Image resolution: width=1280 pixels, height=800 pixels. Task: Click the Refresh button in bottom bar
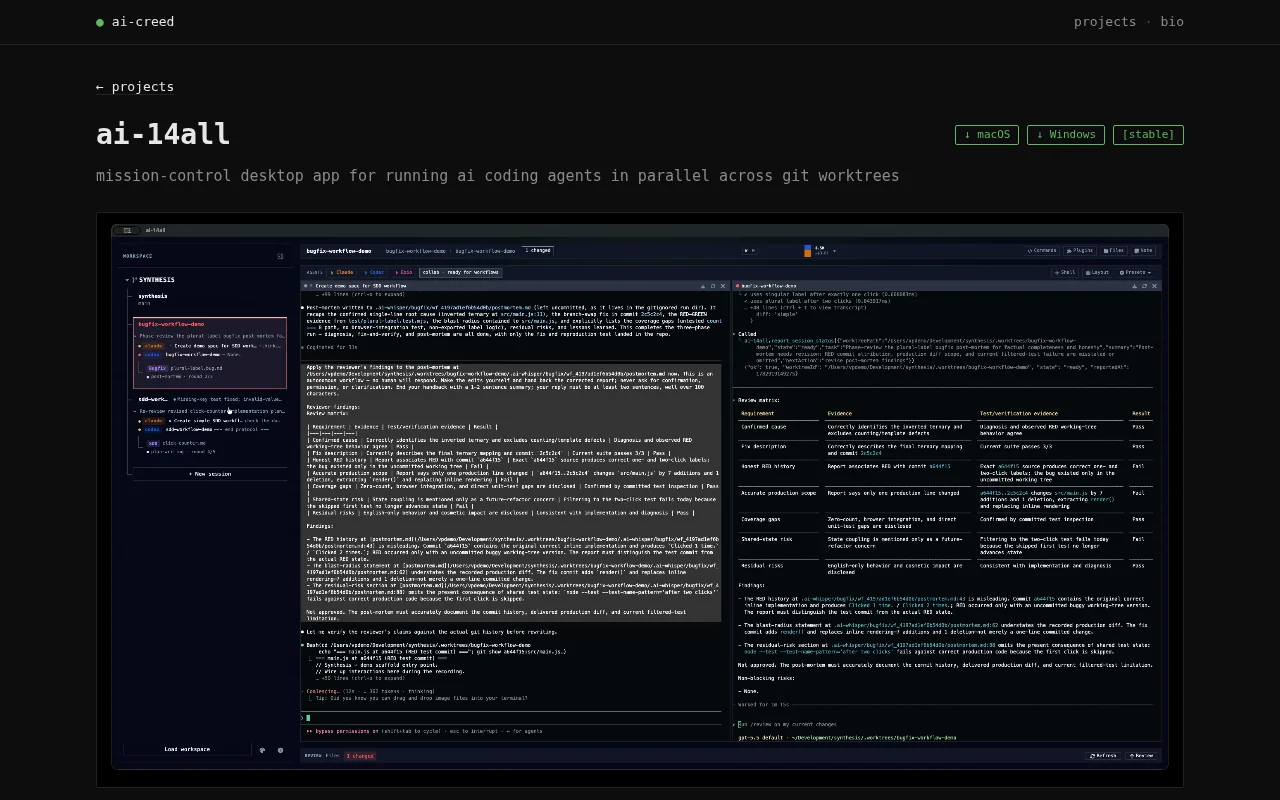pos(1103,756)
